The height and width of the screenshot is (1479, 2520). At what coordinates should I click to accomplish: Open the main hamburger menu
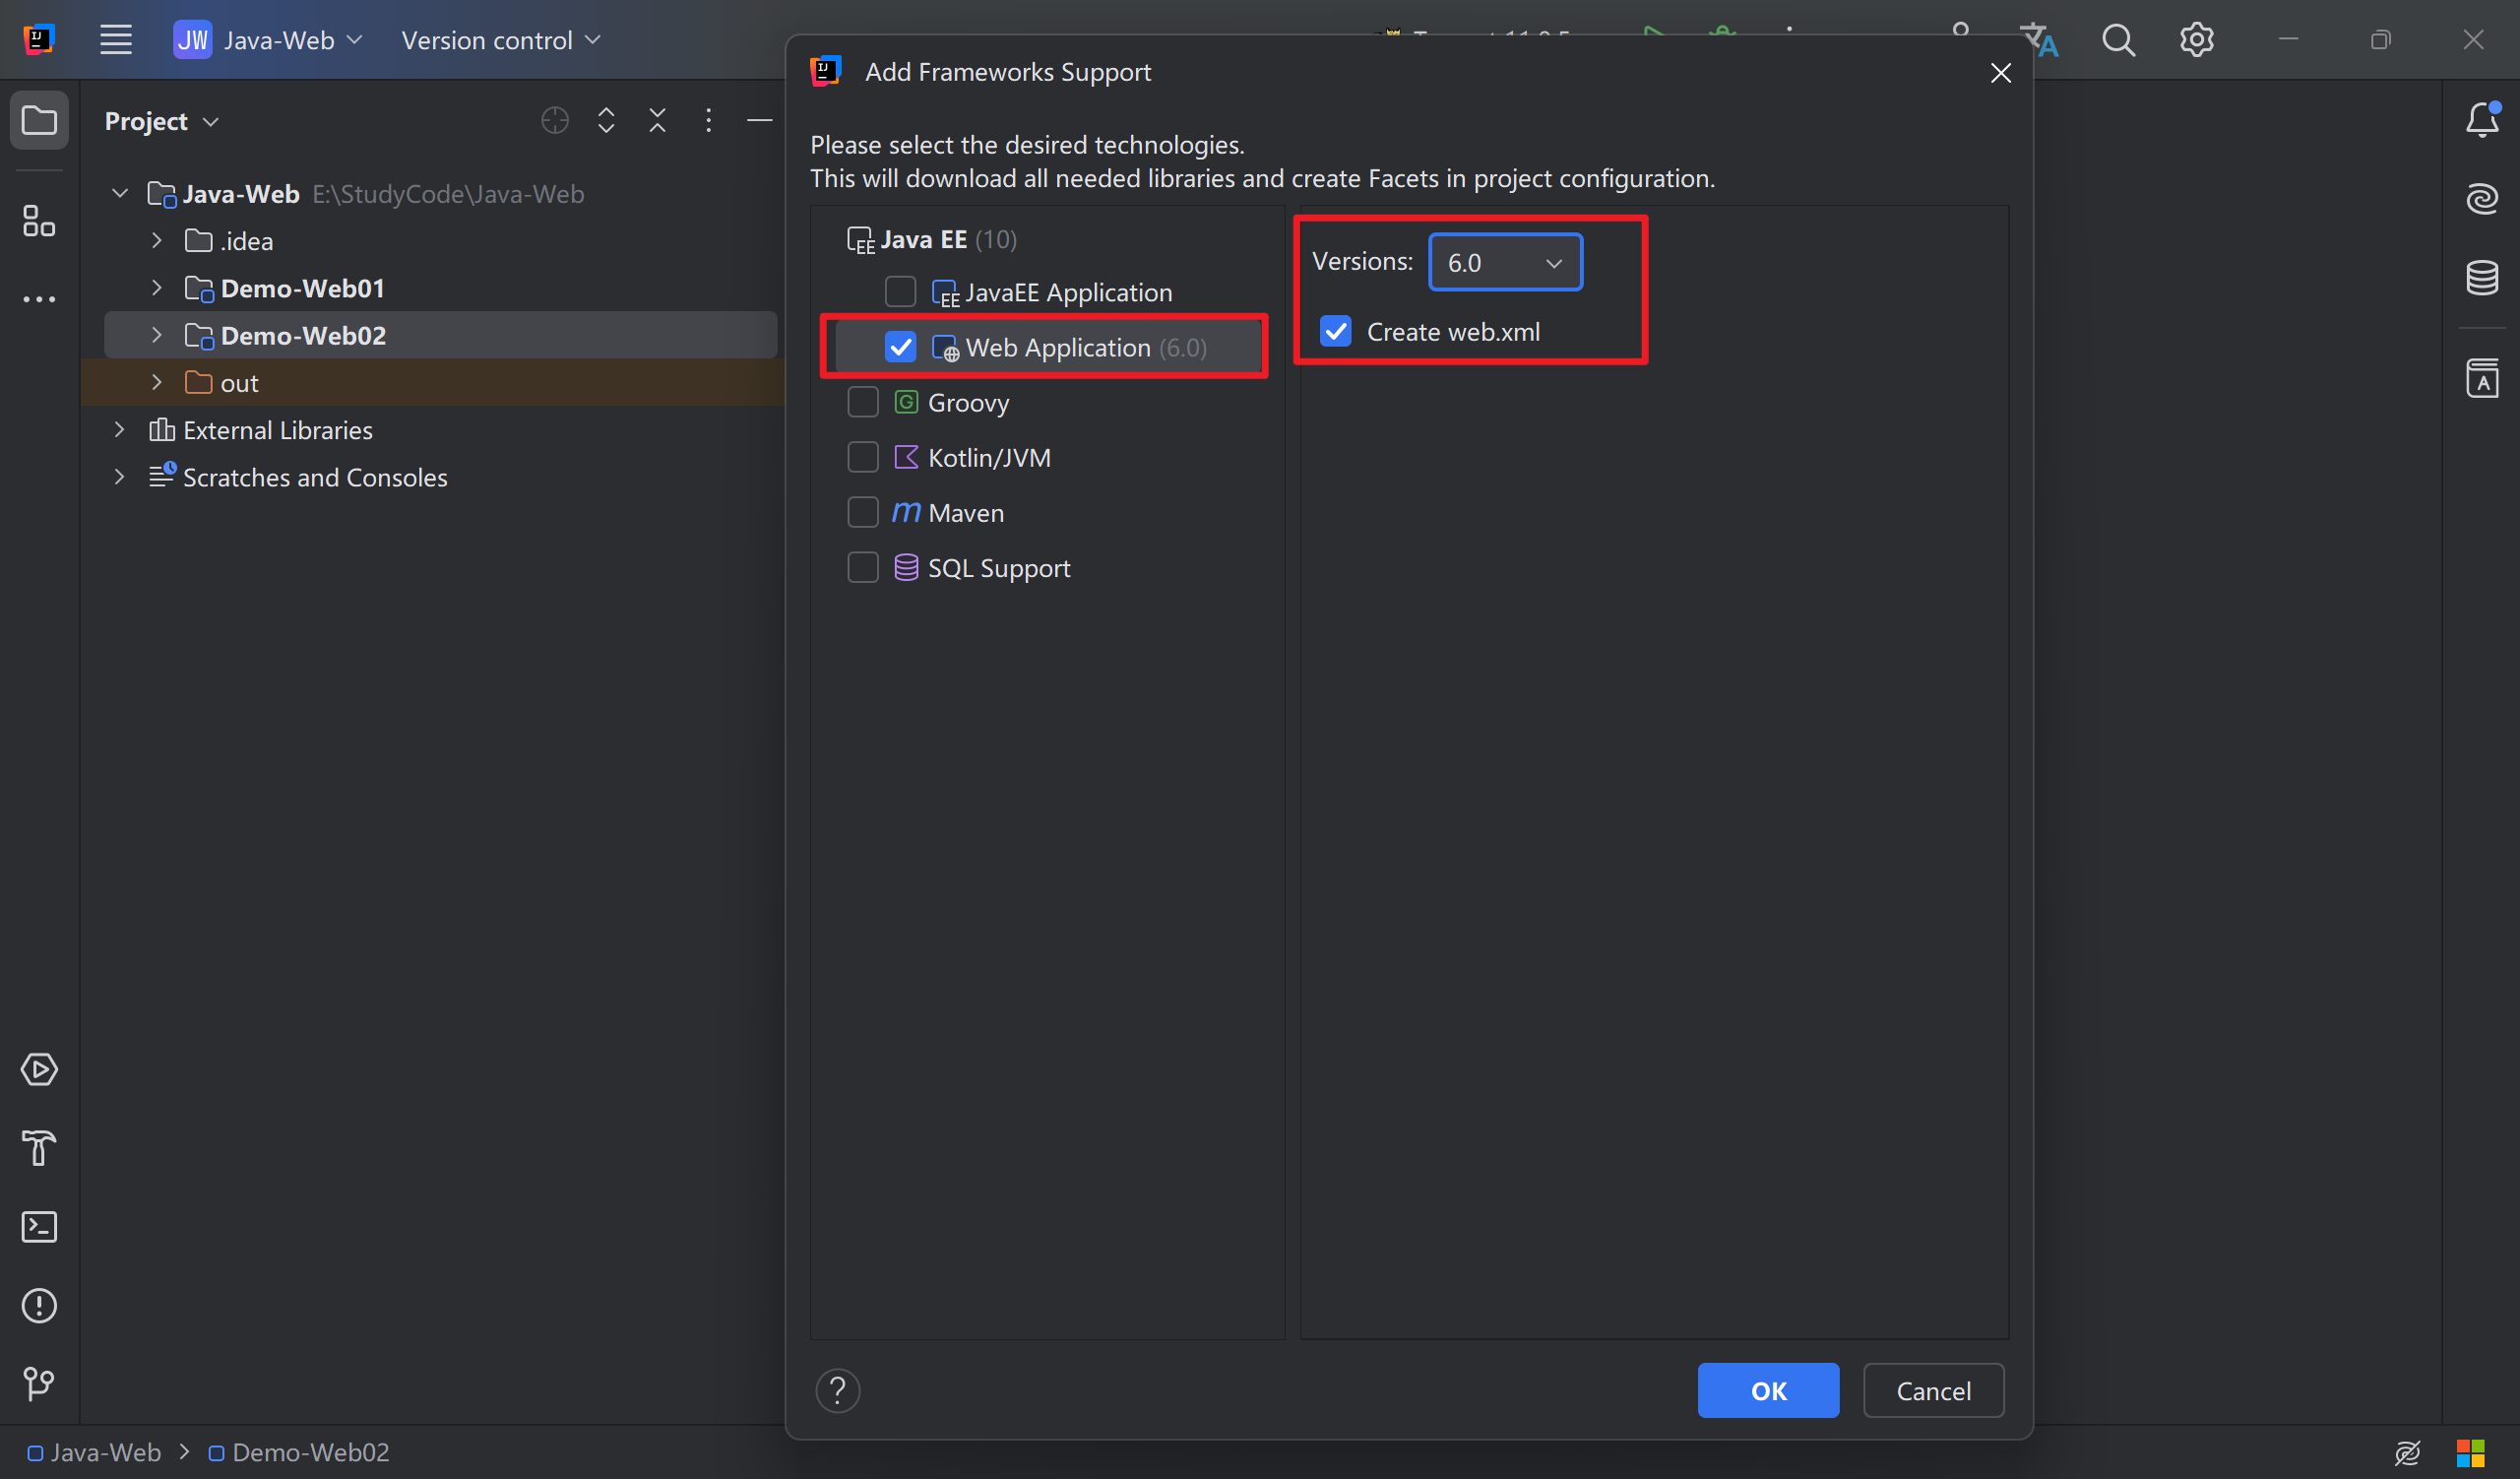(116, 40)
